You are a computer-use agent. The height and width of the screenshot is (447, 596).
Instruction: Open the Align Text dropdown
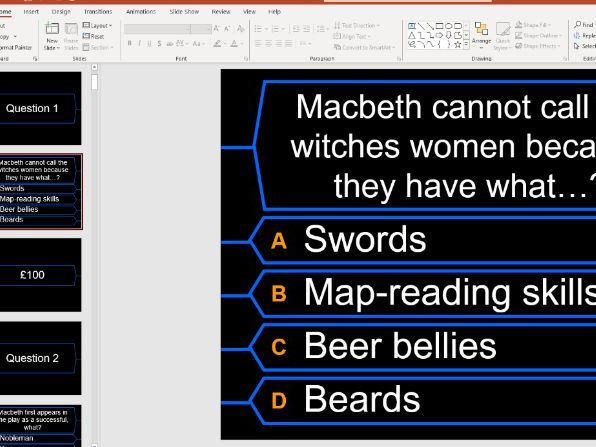coord(352,36)
